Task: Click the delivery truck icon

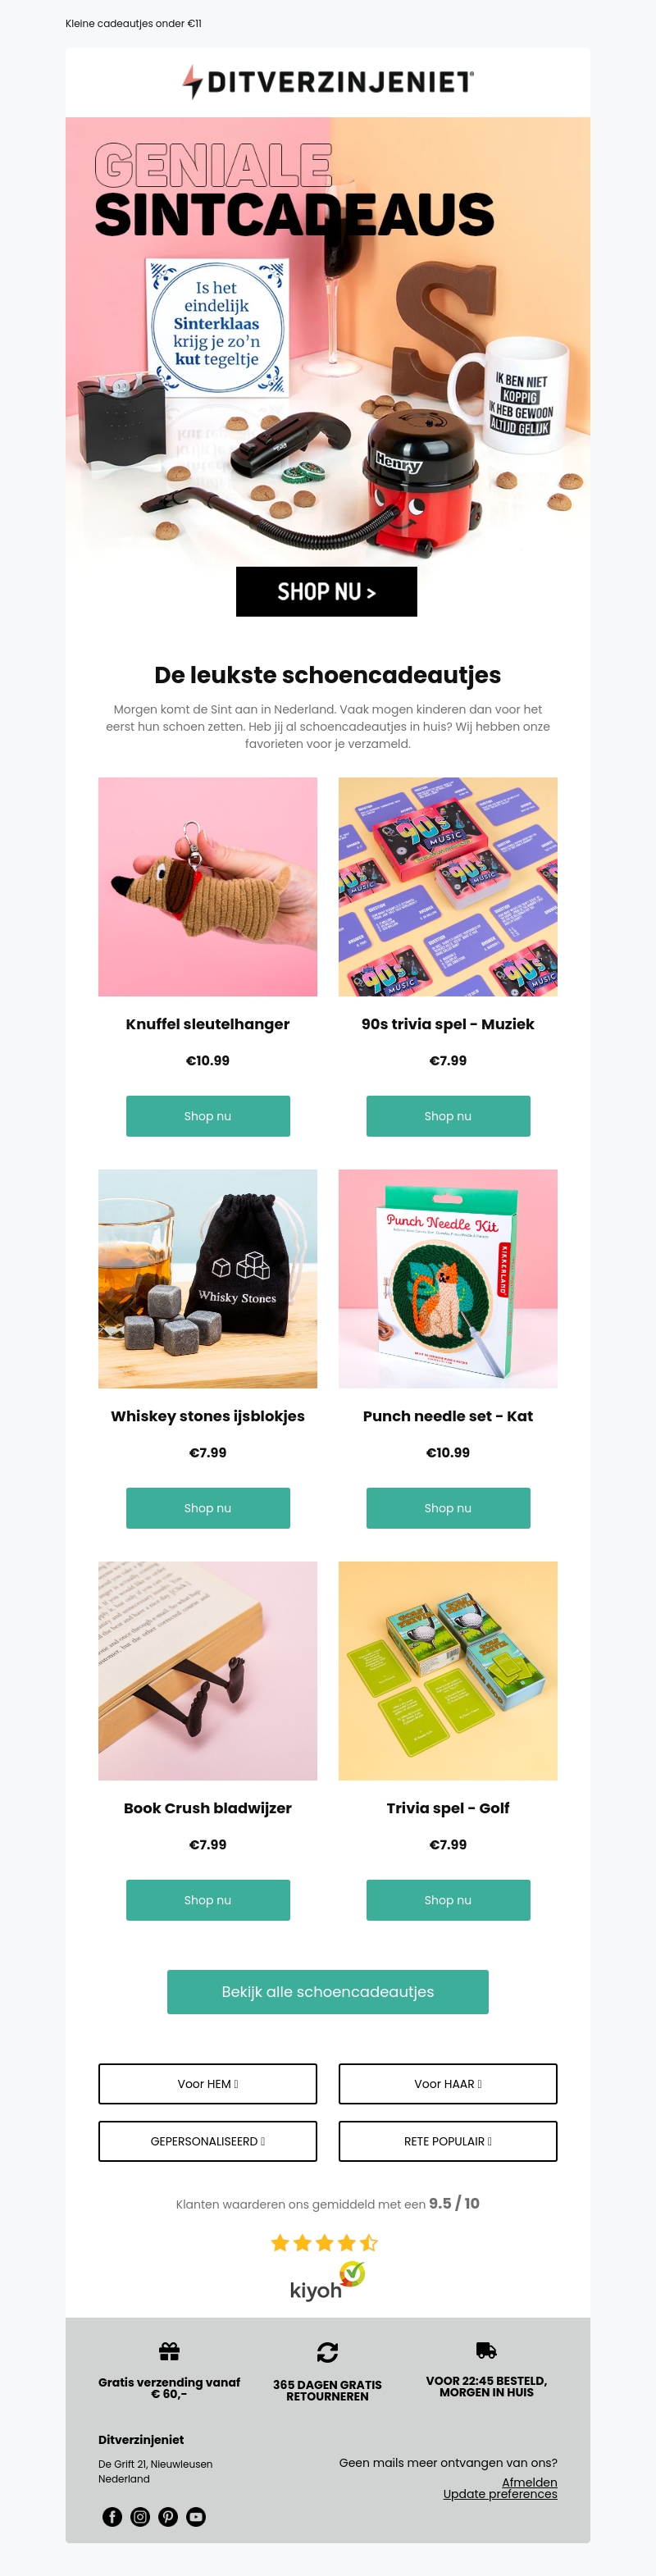Action: [x=486, y=2350]
